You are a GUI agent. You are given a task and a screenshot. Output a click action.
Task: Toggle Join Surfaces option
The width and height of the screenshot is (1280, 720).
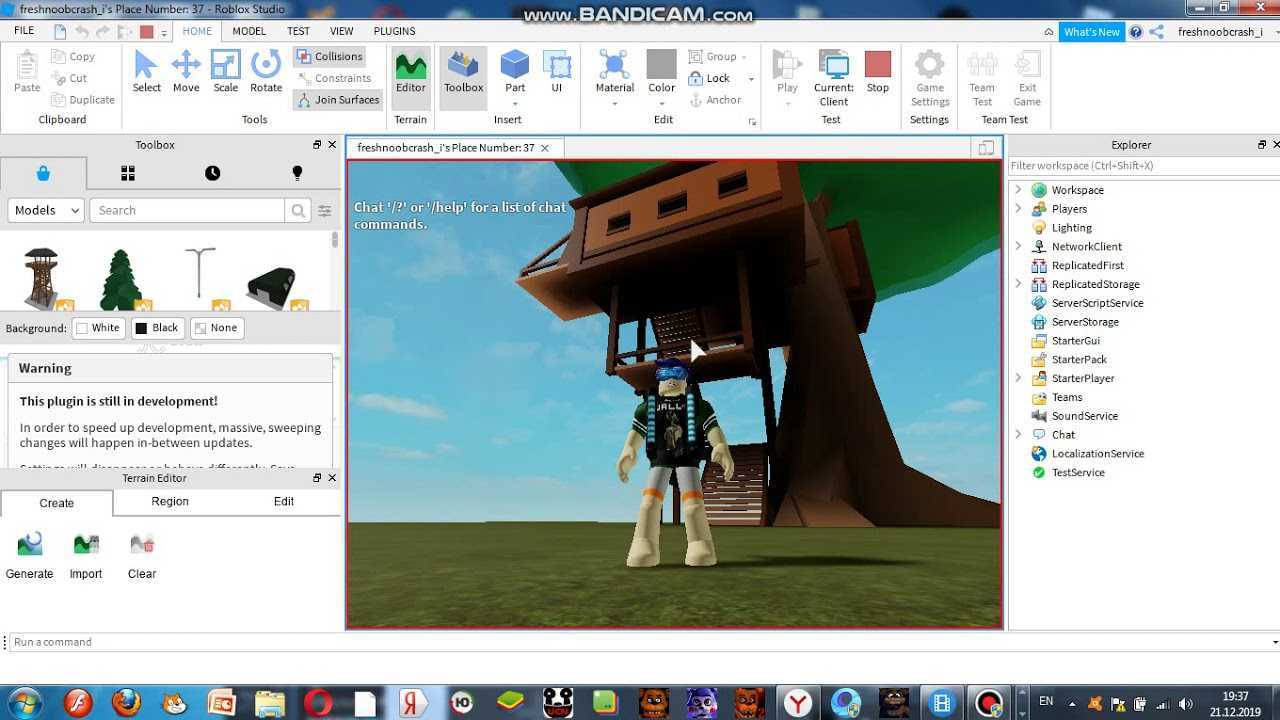(338, 100)
